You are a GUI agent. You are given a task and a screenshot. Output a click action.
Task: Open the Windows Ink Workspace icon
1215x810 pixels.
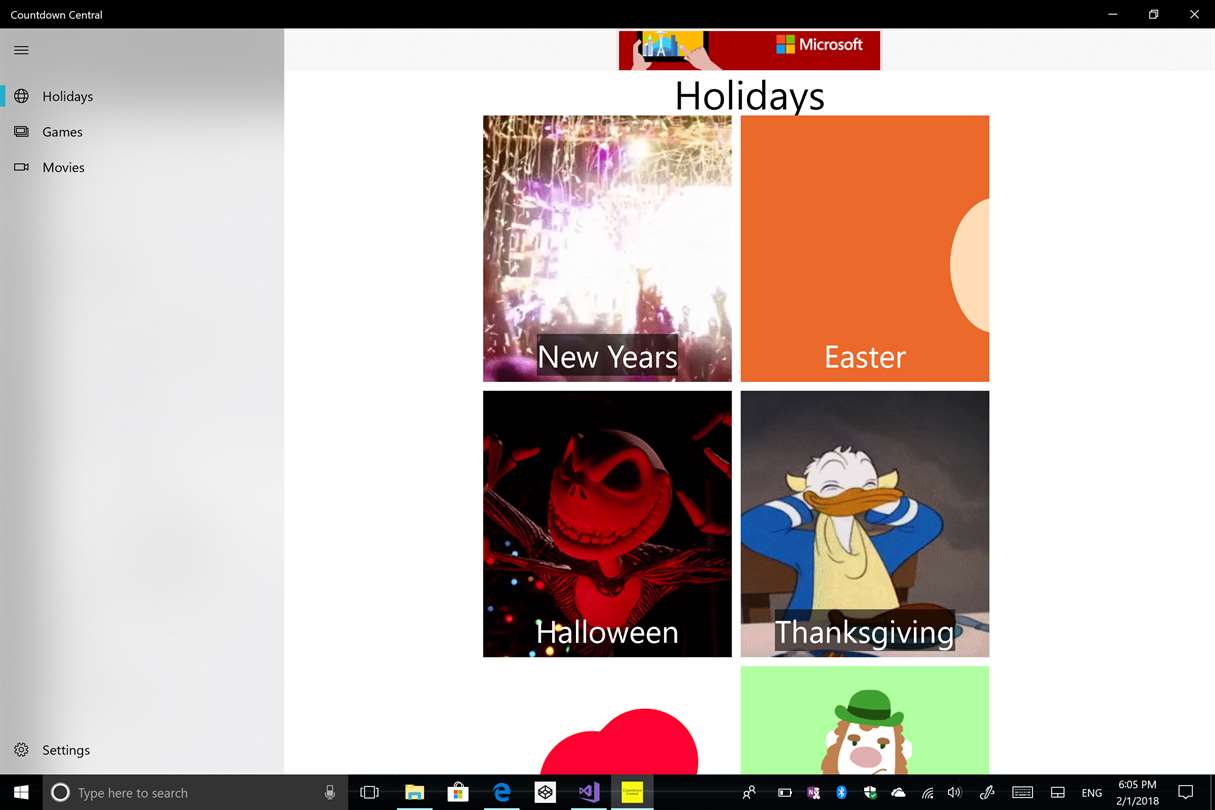[987, 792]
